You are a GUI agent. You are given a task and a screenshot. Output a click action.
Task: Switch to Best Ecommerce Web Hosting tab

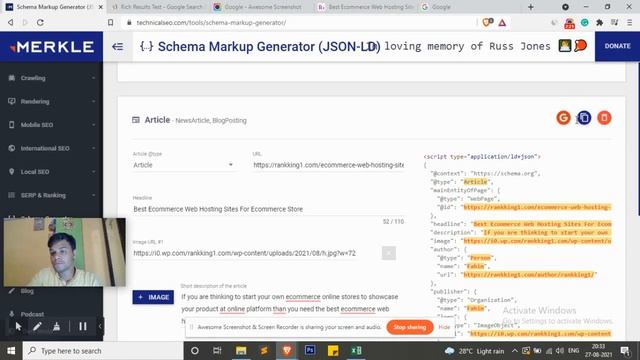coord(366,7)
